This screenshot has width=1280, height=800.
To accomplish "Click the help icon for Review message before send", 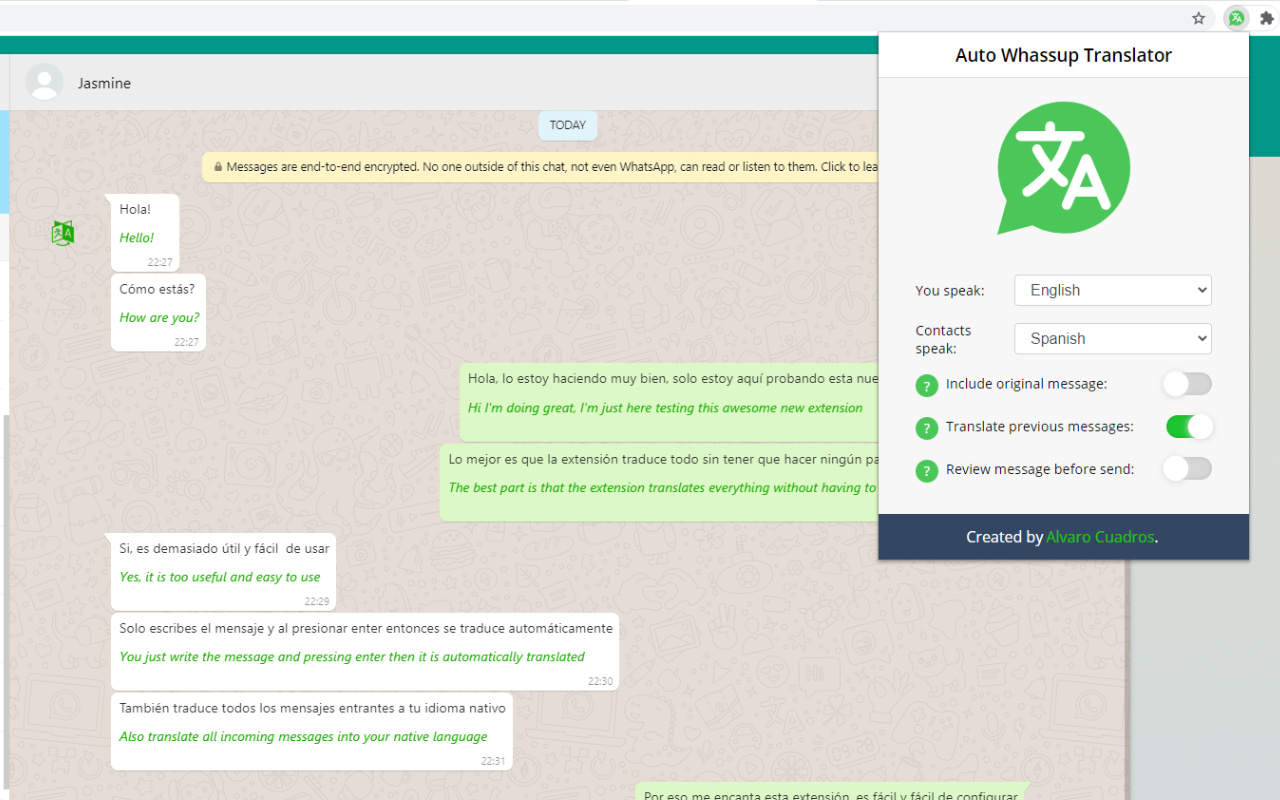I will 926,469.
